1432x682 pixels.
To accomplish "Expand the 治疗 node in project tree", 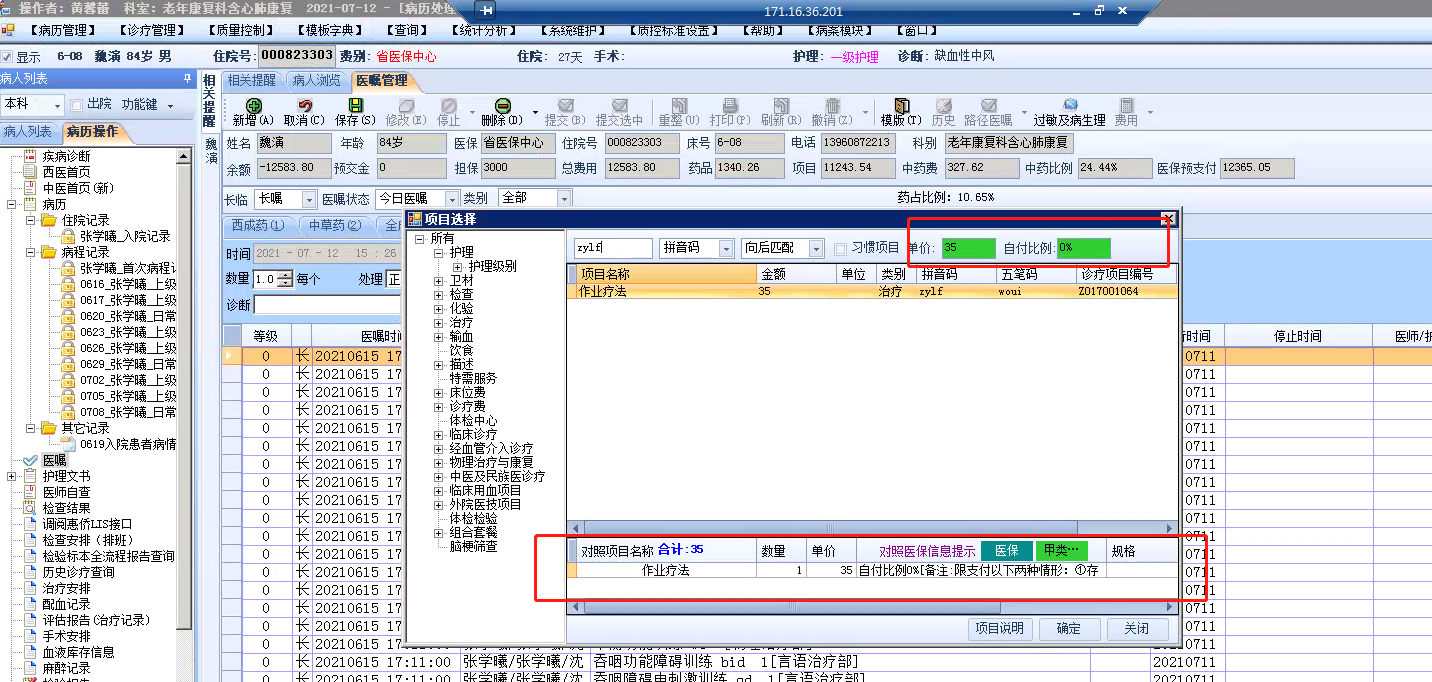I will 439,323.
